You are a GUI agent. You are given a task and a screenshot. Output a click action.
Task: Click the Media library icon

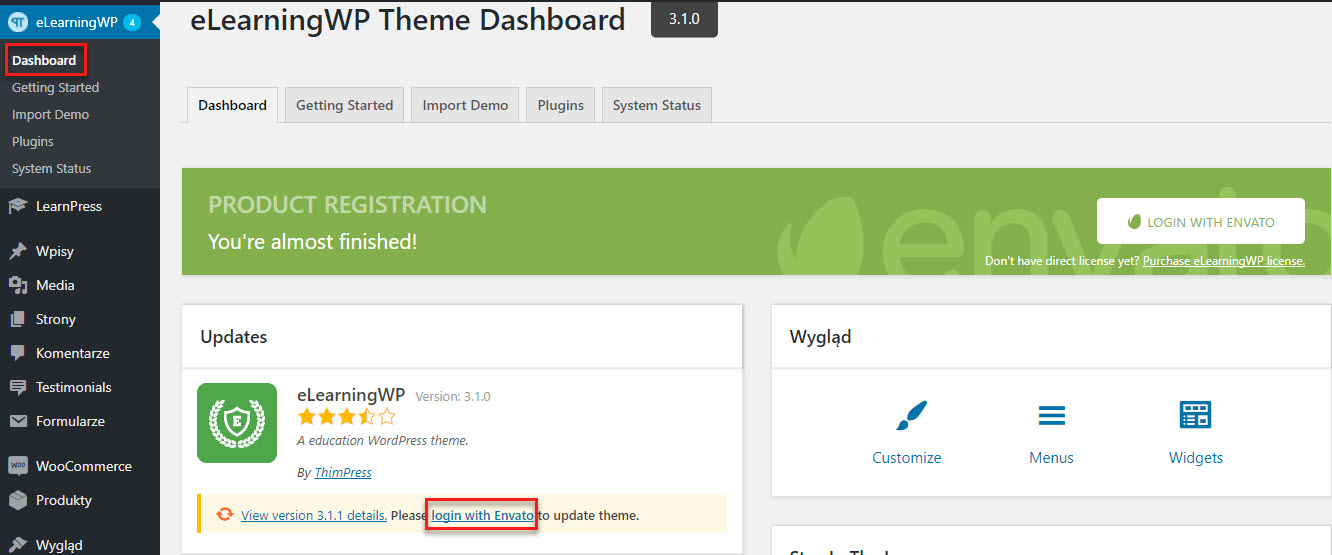pos(18,285)
